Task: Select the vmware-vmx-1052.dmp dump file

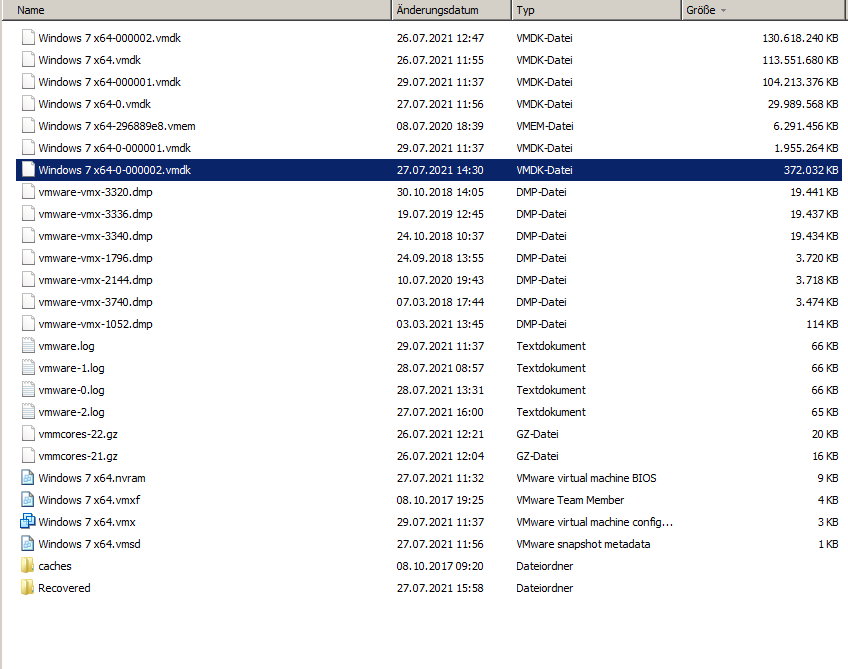Action: coord(95,324)
